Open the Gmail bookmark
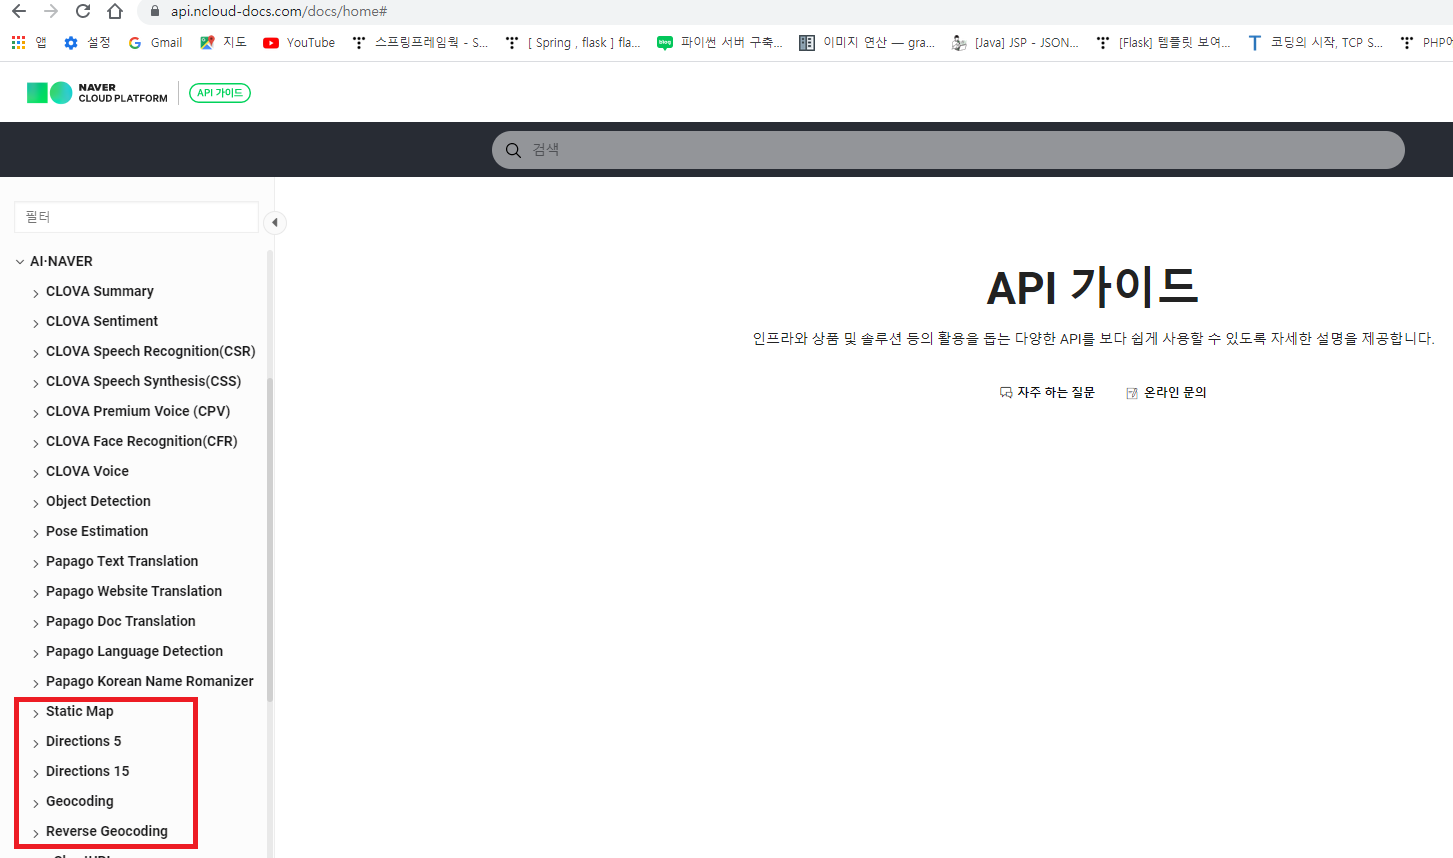The height and width of the screenshot is (858, 1453). [x=155, y=43]
